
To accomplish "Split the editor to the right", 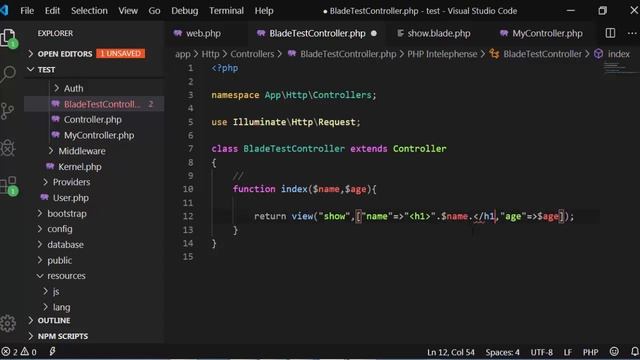I will pyautogui.click(x=610, y=33).
